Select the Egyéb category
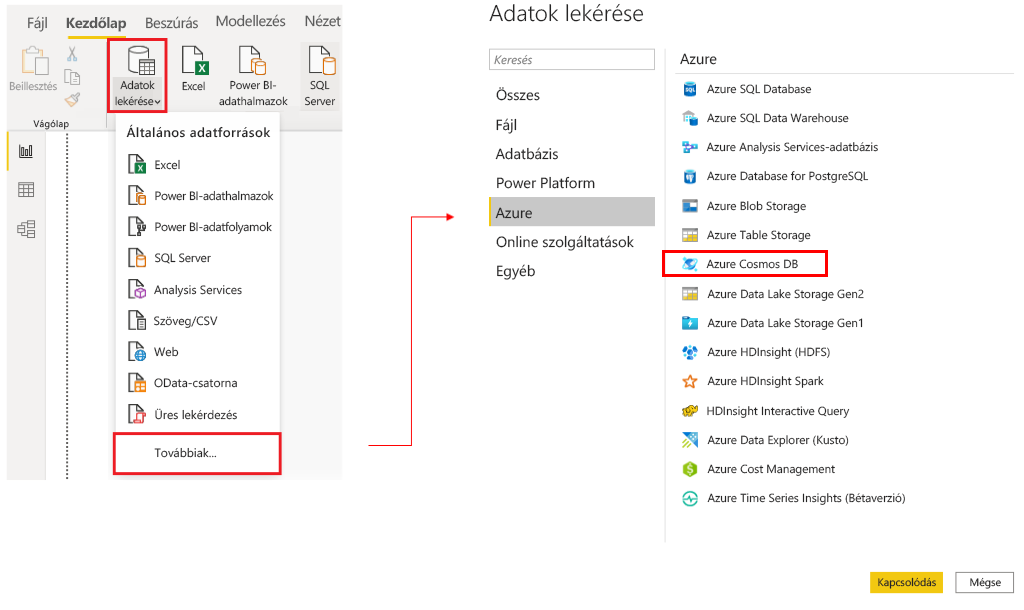 571,271
